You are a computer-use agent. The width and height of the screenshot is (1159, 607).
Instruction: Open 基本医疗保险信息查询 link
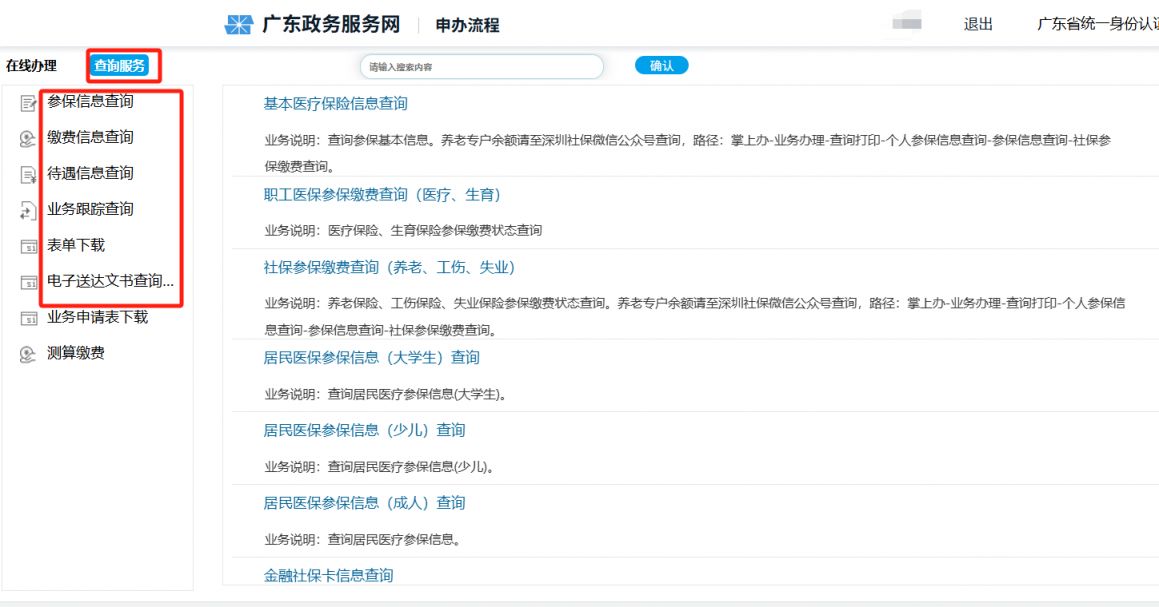click(335, 104)
